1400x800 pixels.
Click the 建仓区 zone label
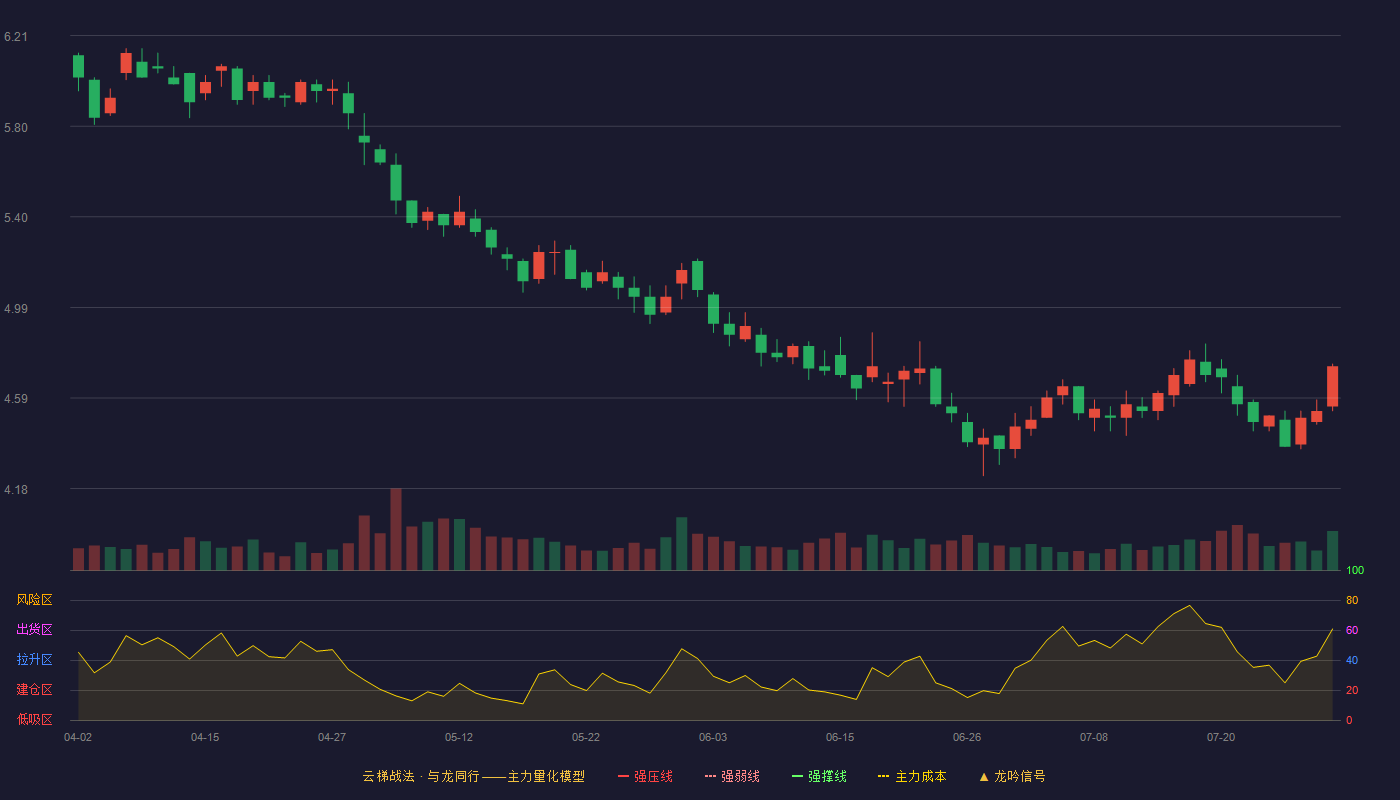34,690
